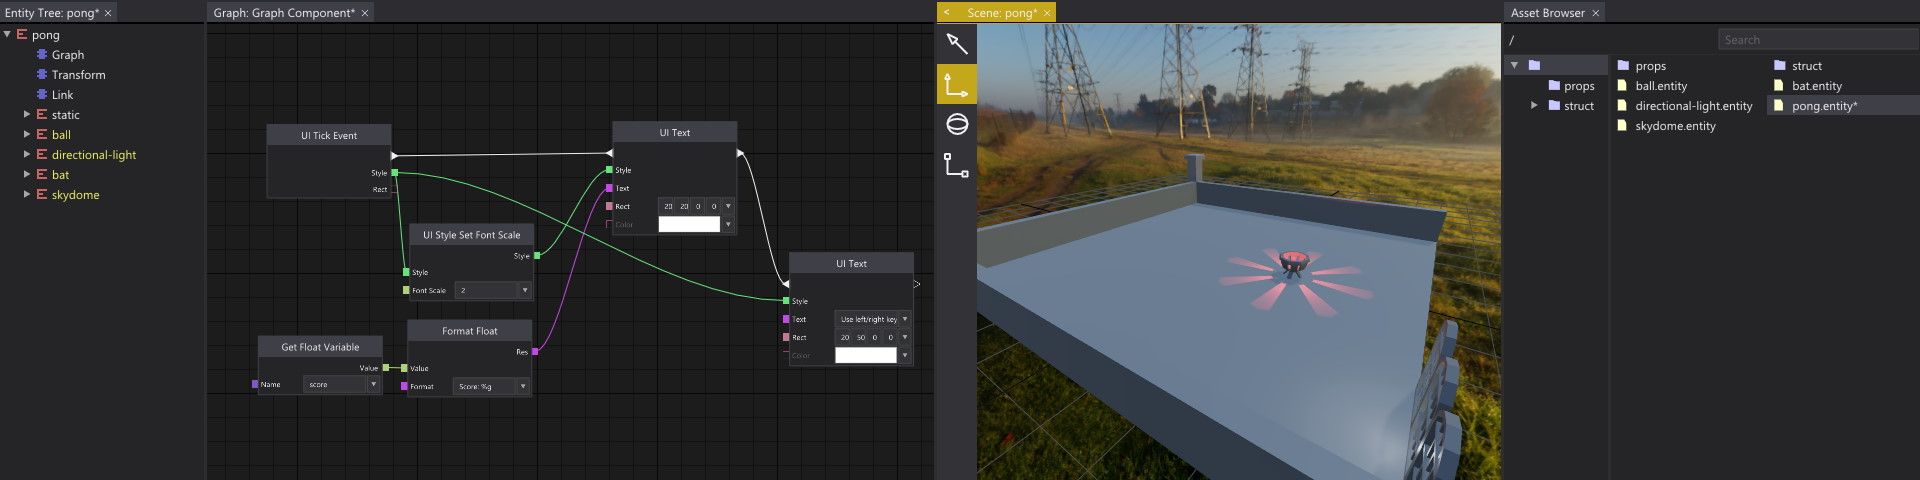1920x480 pixels.
Task: Click the collapse arrow left of Scene tab
Action: [x=946, y=13]
